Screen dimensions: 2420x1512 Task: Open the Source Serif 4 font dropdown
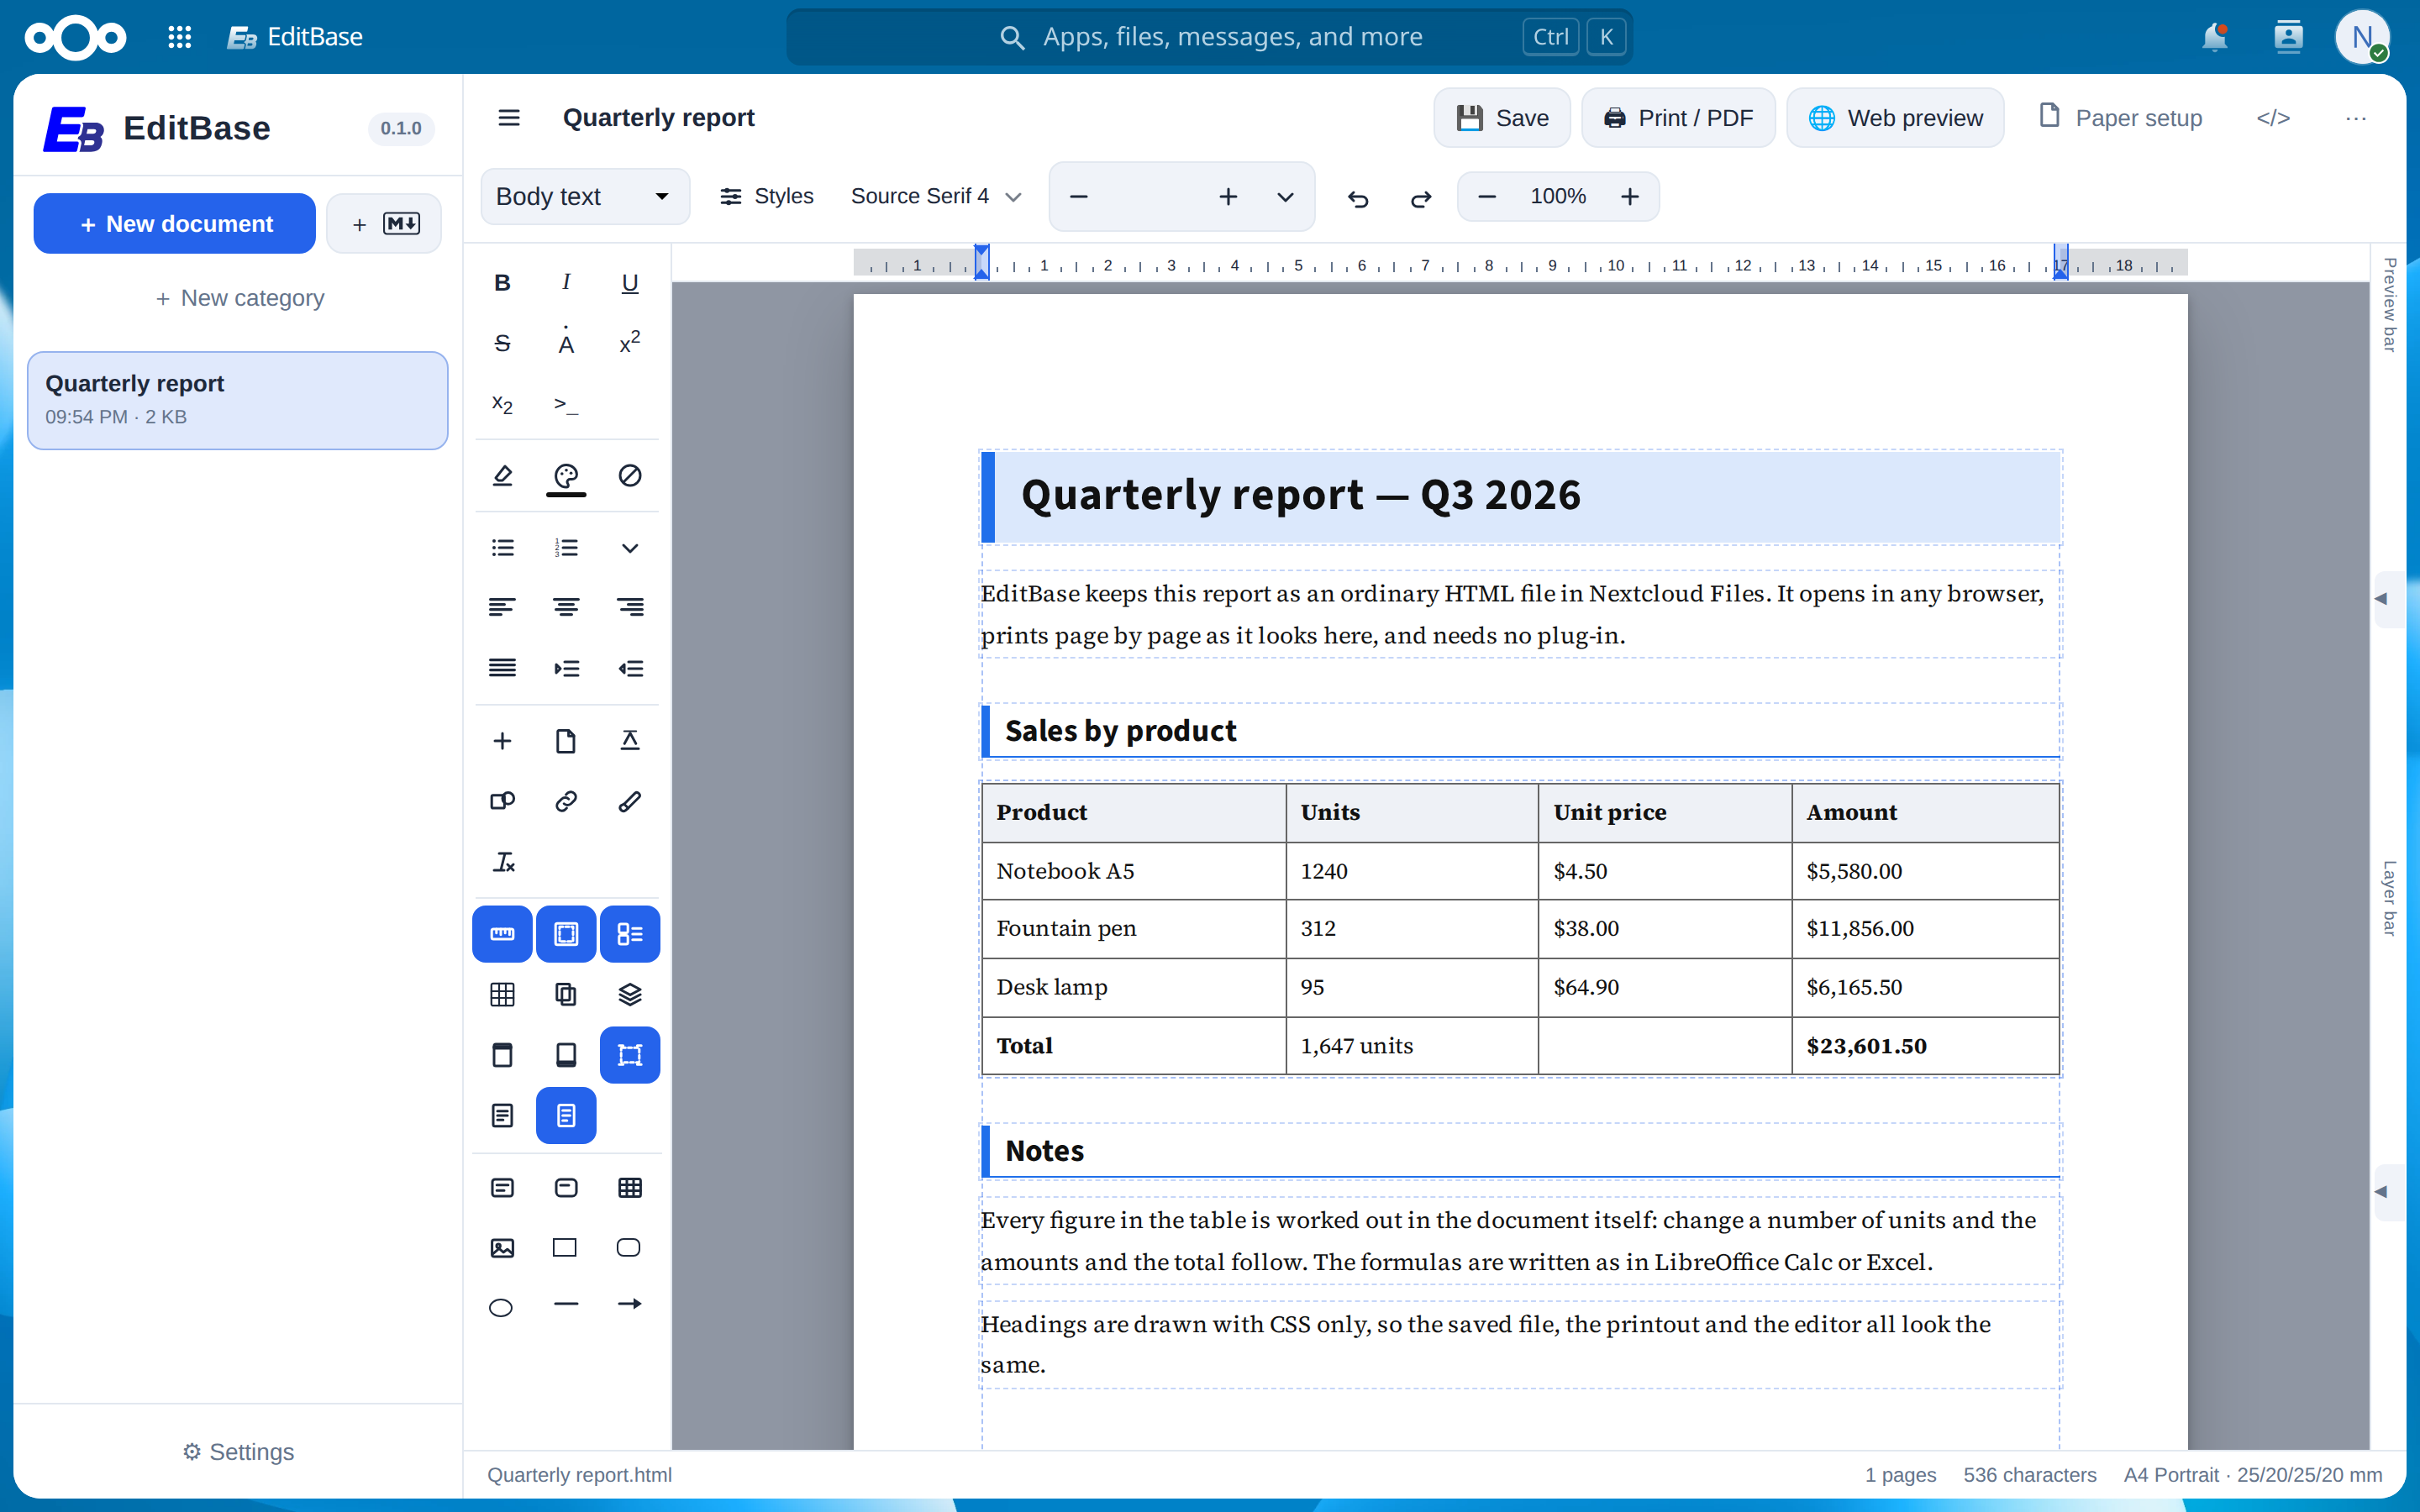point(936,196)
